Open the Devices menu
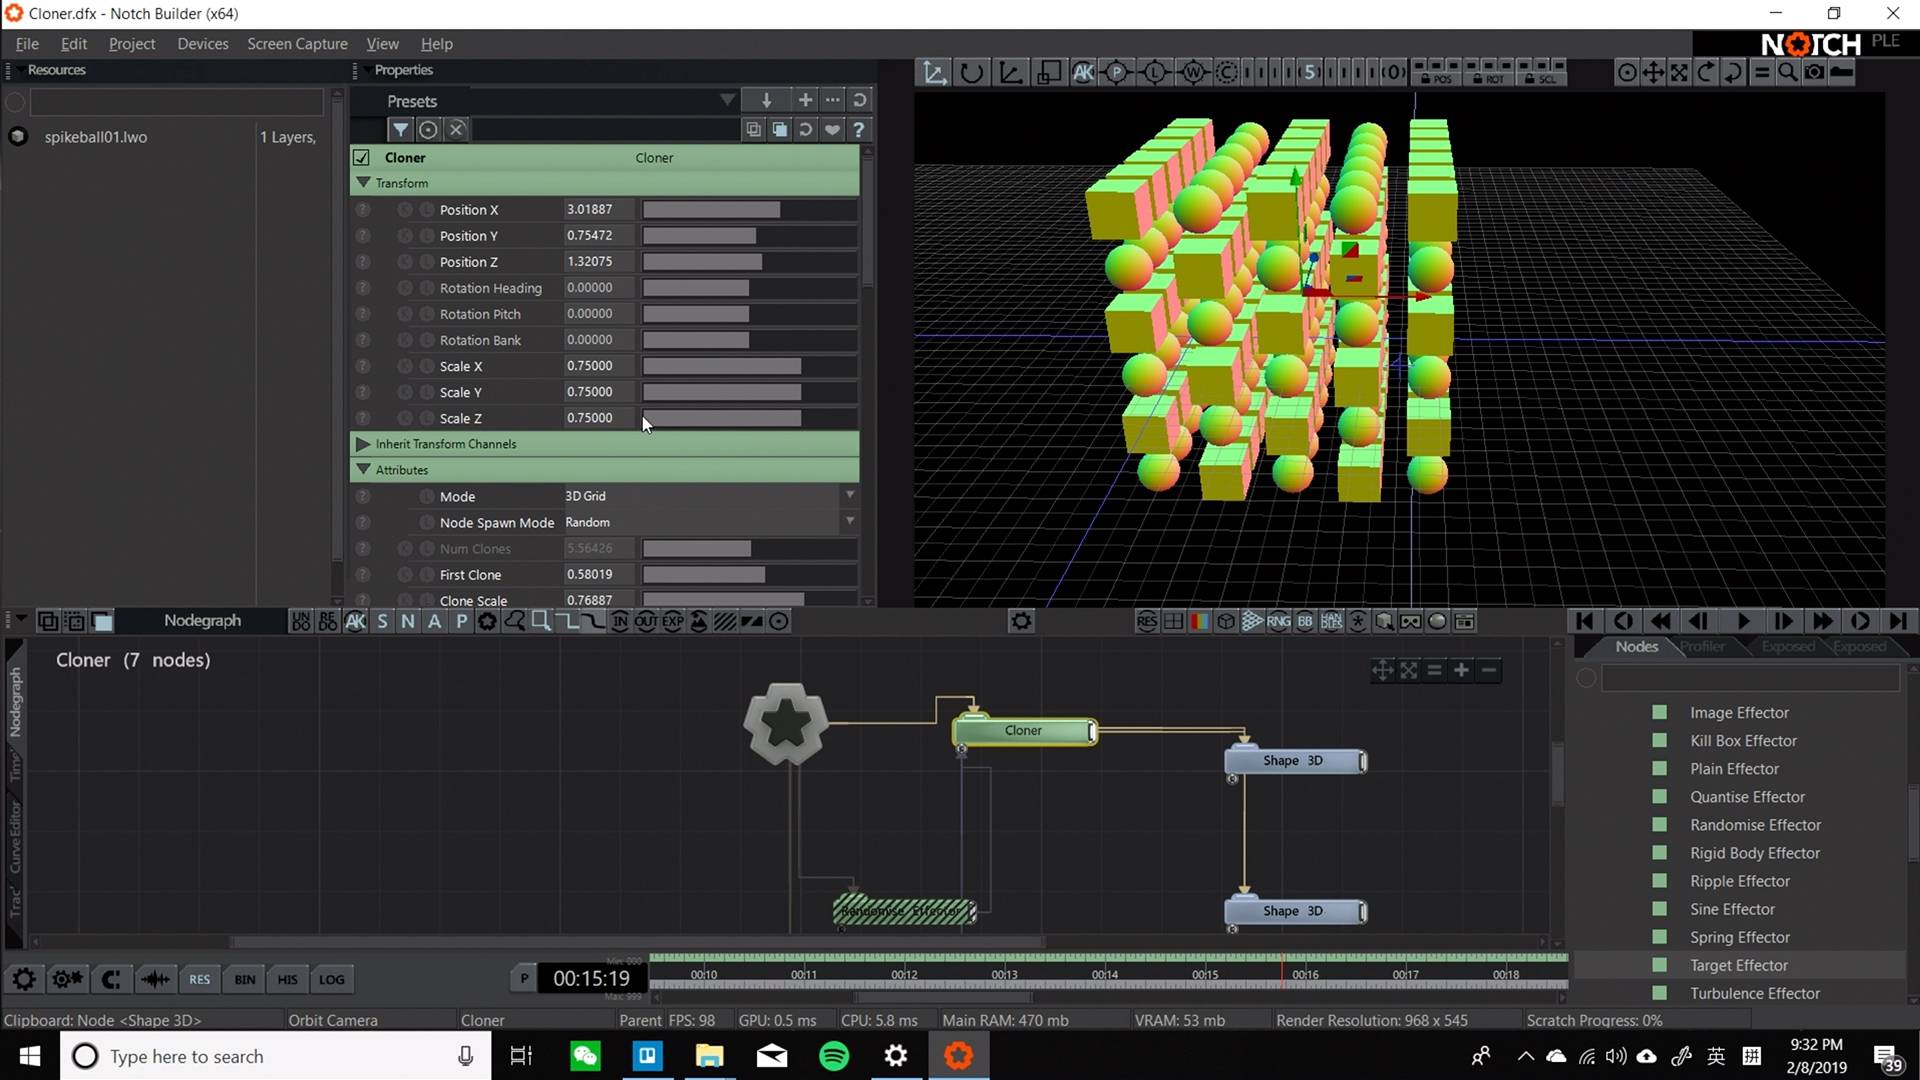 pyautogui.click(x=203, y=43)
